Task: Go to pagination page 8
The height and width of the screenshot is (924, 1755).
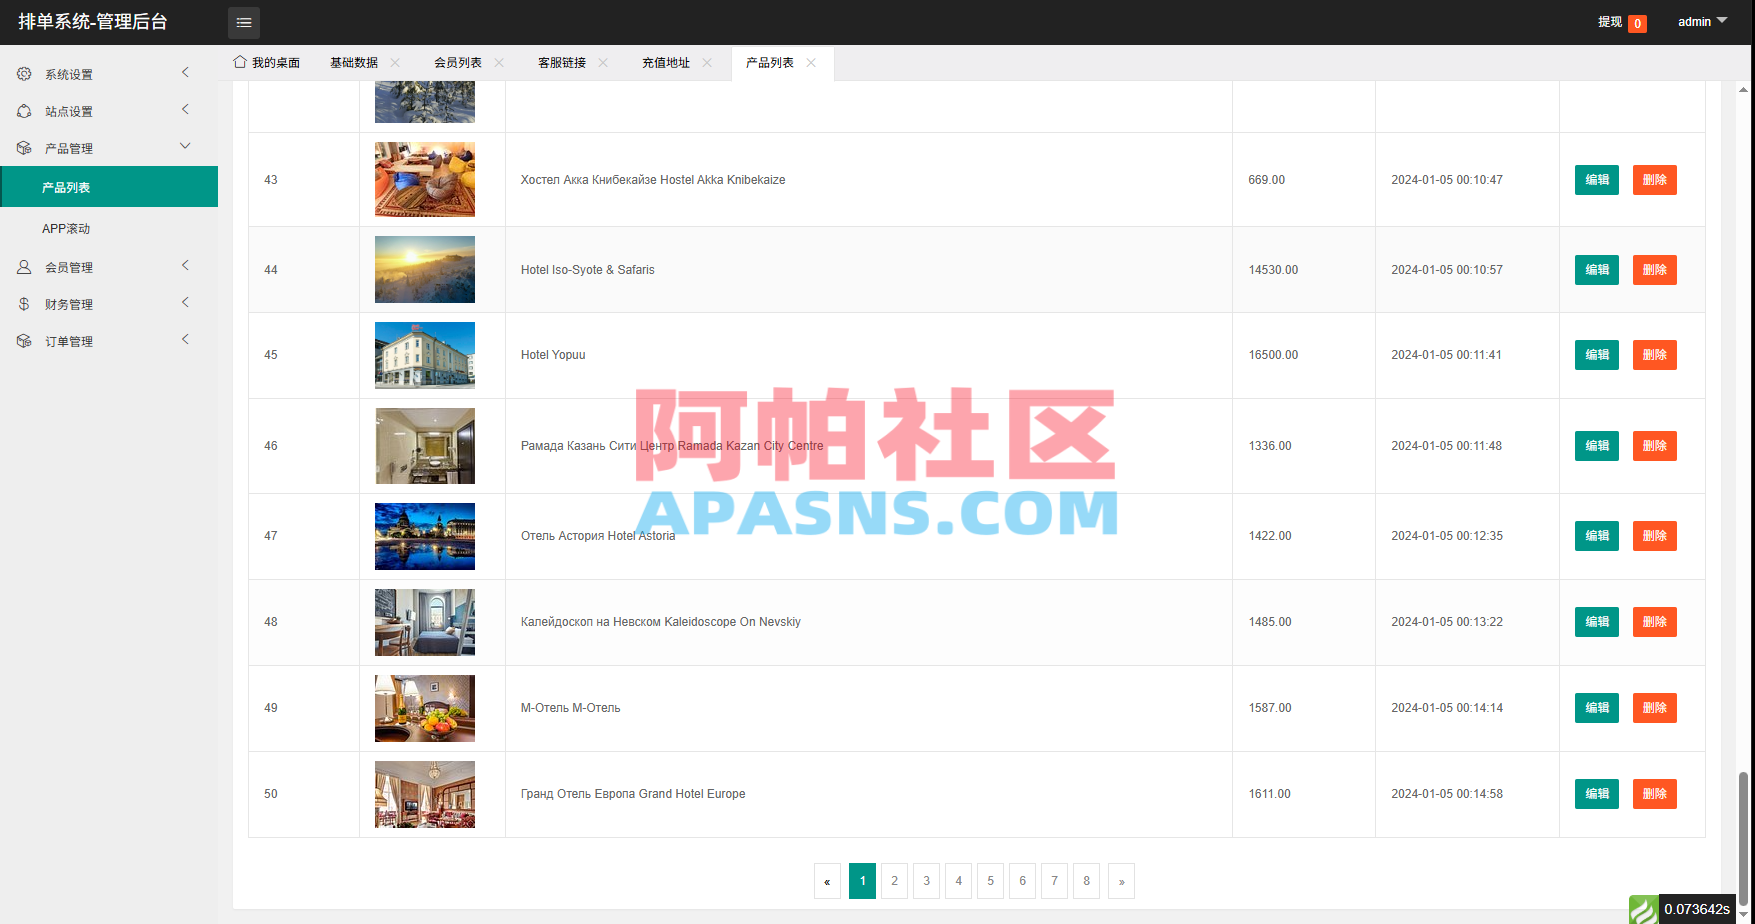Action: click(1086, 881)
